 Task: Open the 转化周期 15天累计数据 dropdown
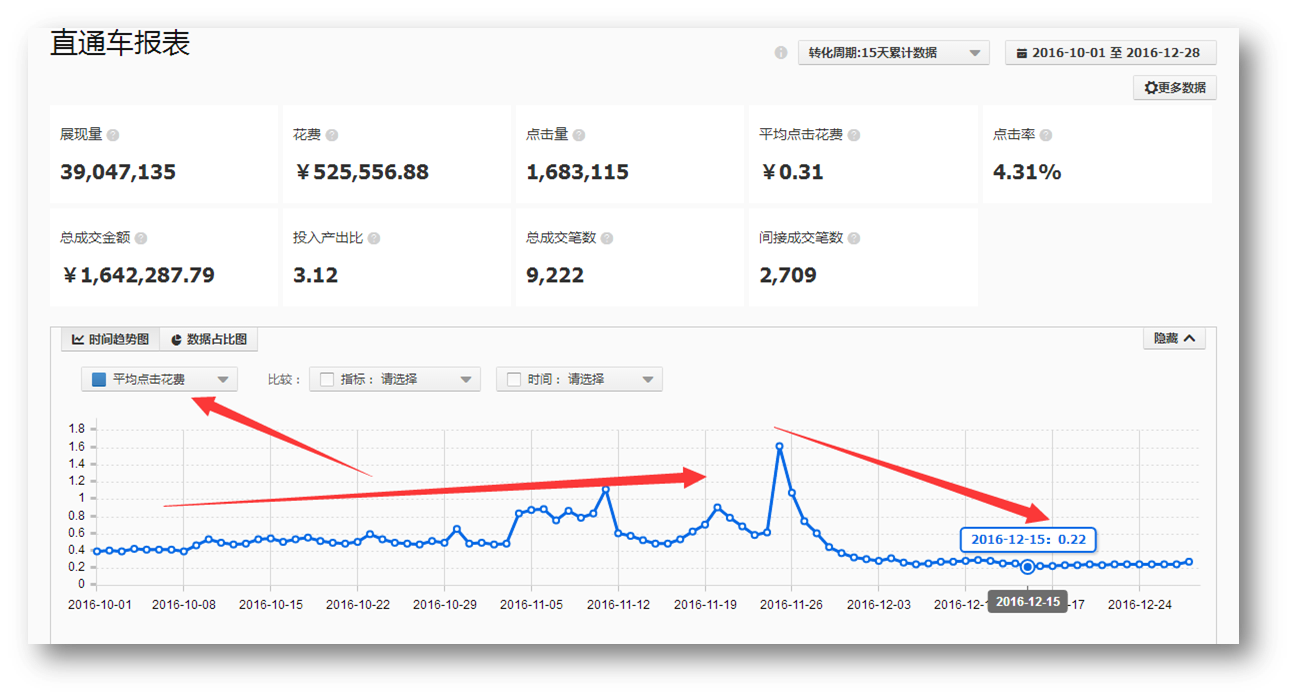pos(893,53)
